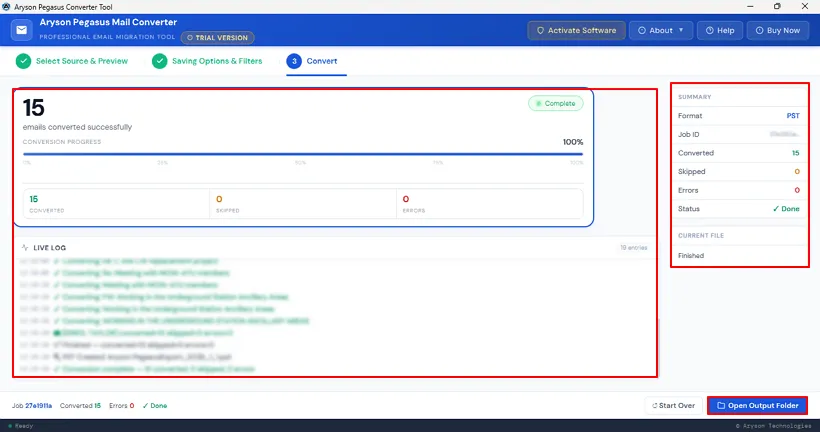Click the 0 Errors stat card
Screen dimensions: 820x432
489,204
